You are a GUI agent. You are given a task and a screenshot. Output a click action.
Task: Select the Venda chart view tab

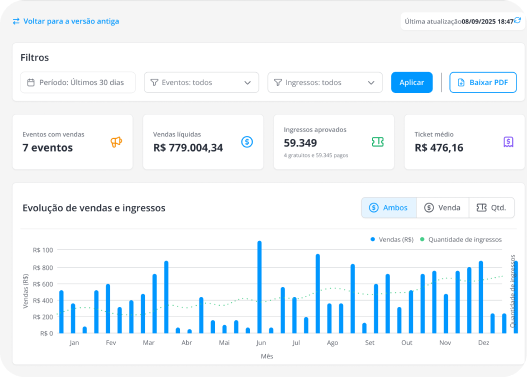pos(443,208)
